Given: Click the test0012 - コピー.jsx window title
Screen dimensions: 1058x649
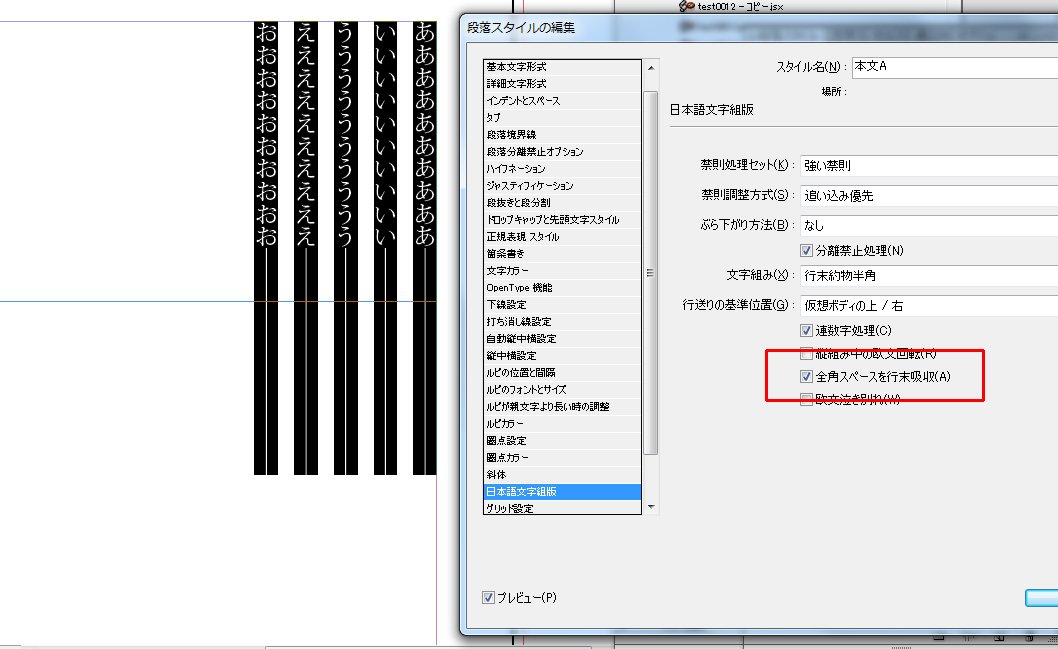Looking at the screenshot, I should pyautogui.click(x=740, y=6).
